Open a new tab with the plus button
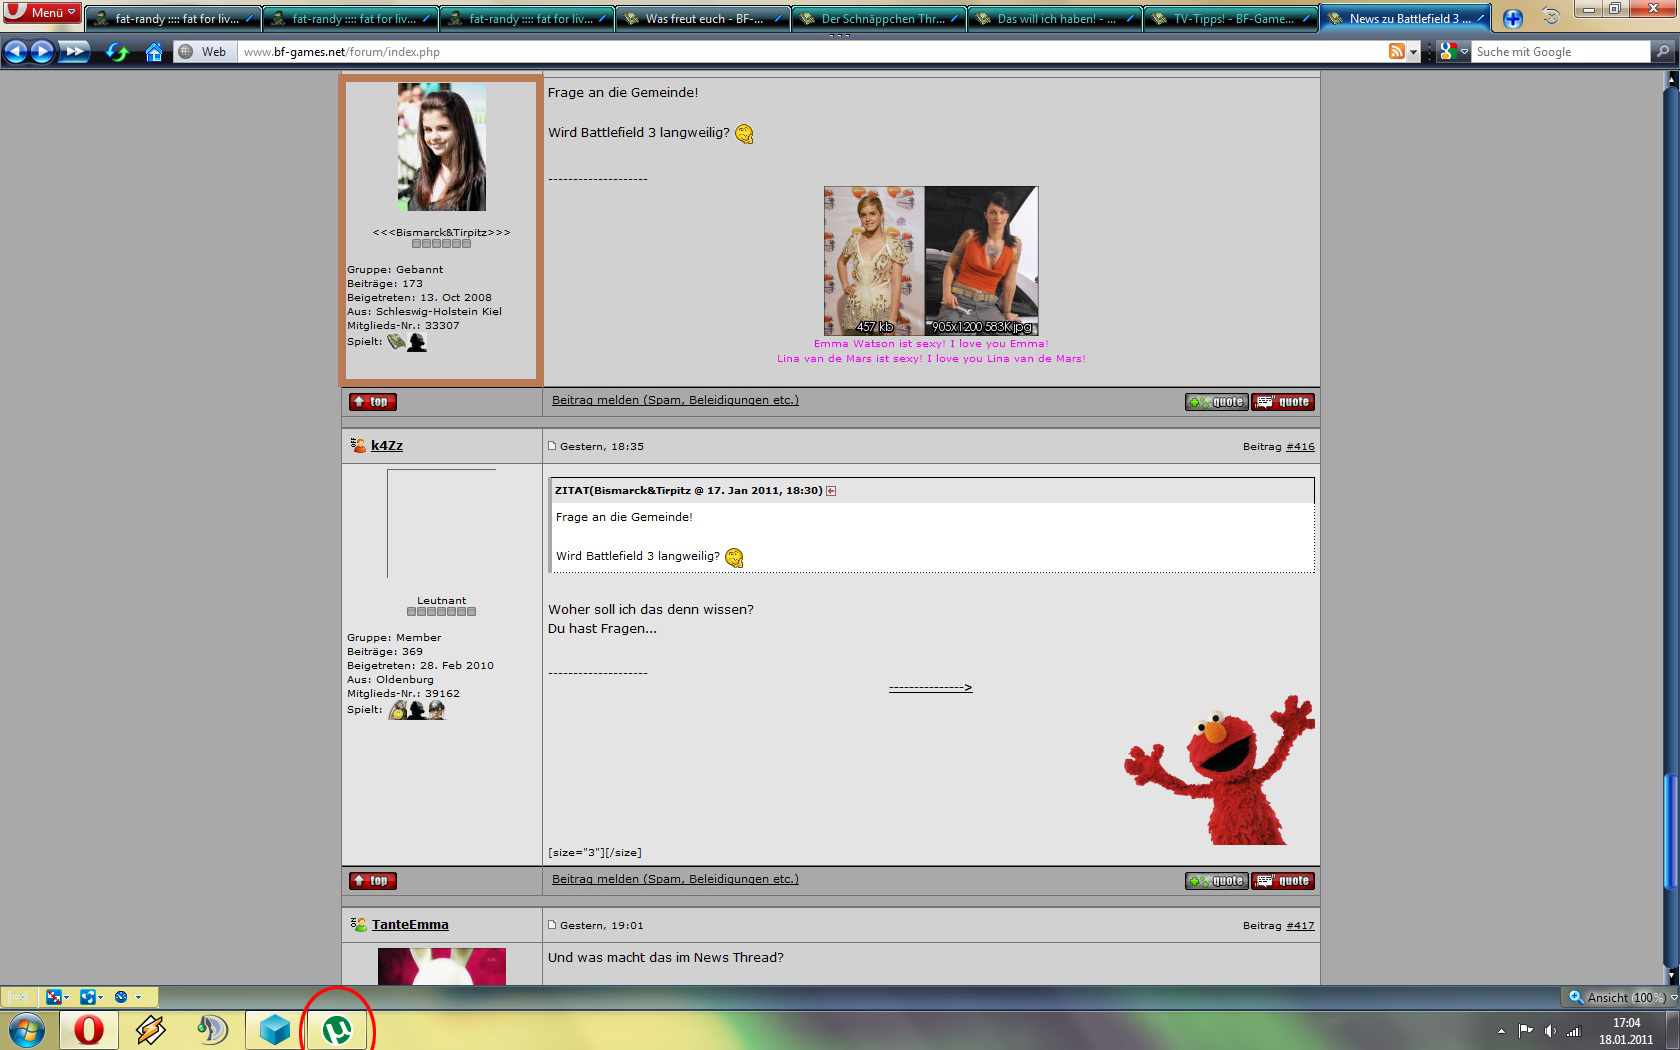Image resolution: width=1680 pixels, height=1050 pixels. [1512, 18]
